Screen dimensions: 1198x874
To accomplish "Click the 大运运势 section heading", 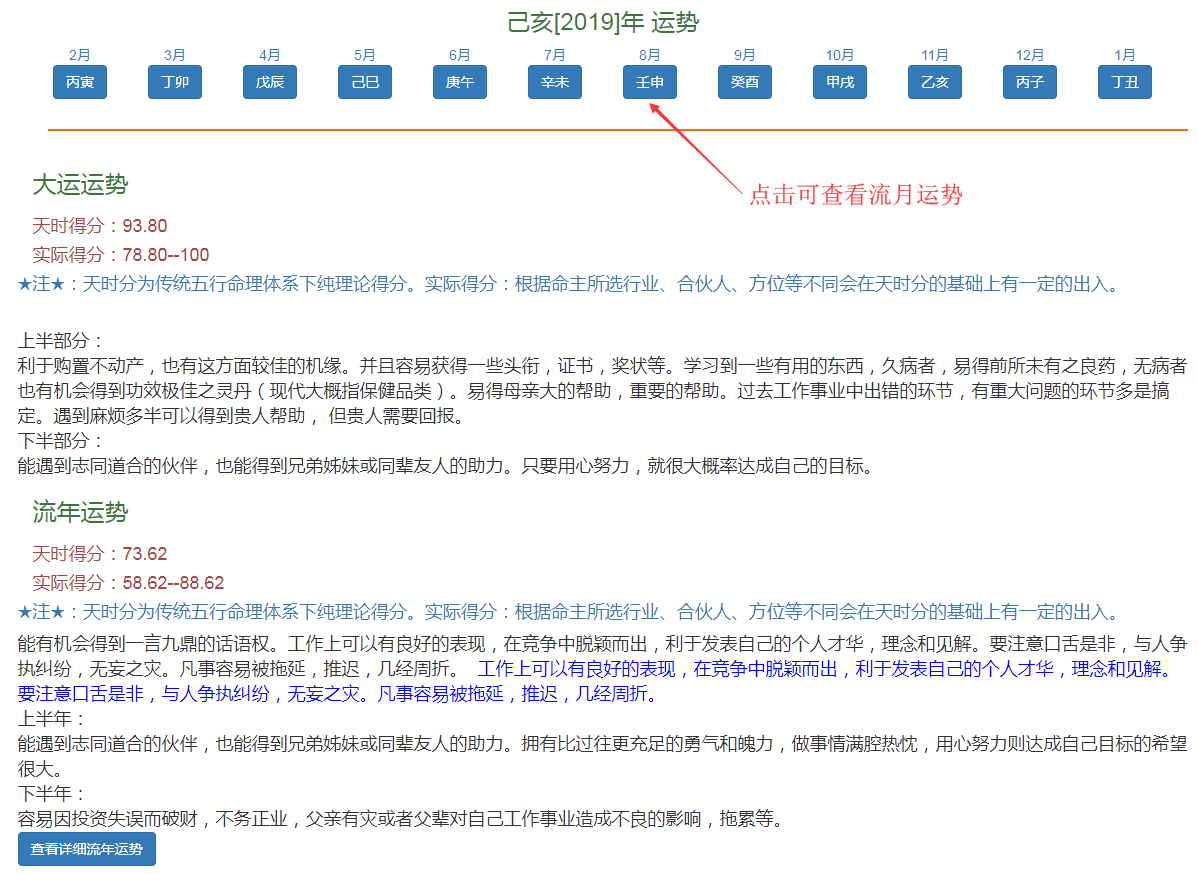I will click(80, 185).
